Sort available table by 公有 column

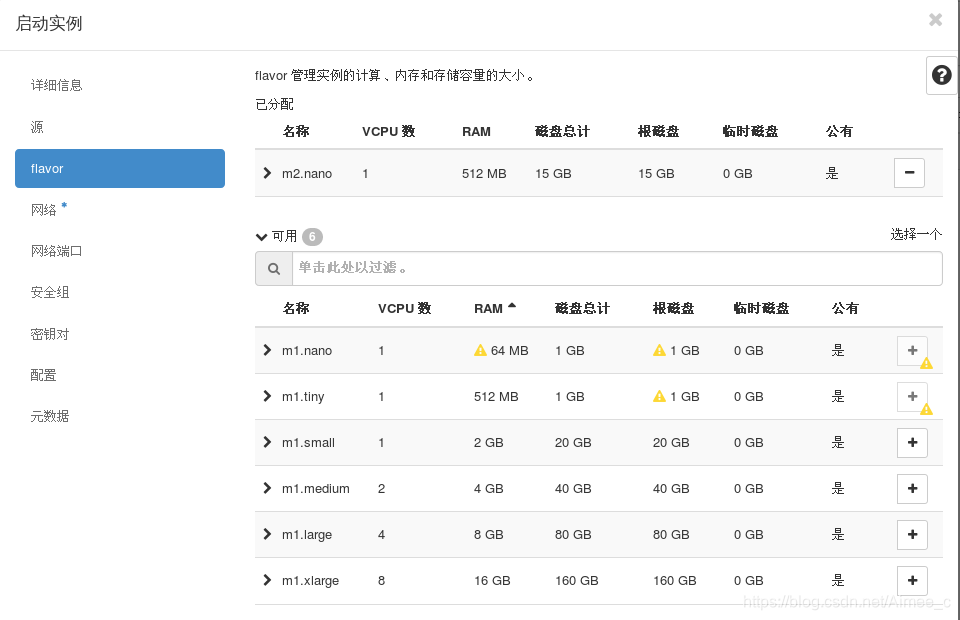tap(845, 308)
